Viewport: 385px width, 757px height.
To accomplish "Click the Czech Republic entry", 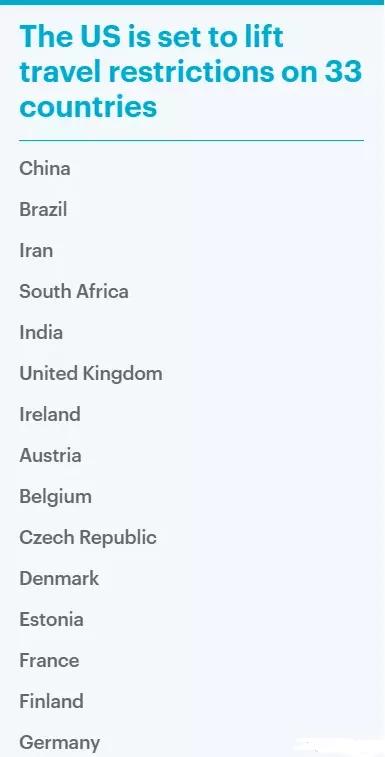I will pyautogui.click(x=88, y=538).
